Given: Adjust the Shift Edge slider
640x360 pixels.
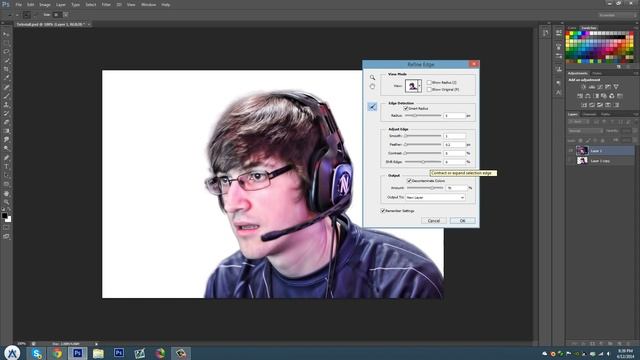Looking at the screenshot, I should (423, 162).
